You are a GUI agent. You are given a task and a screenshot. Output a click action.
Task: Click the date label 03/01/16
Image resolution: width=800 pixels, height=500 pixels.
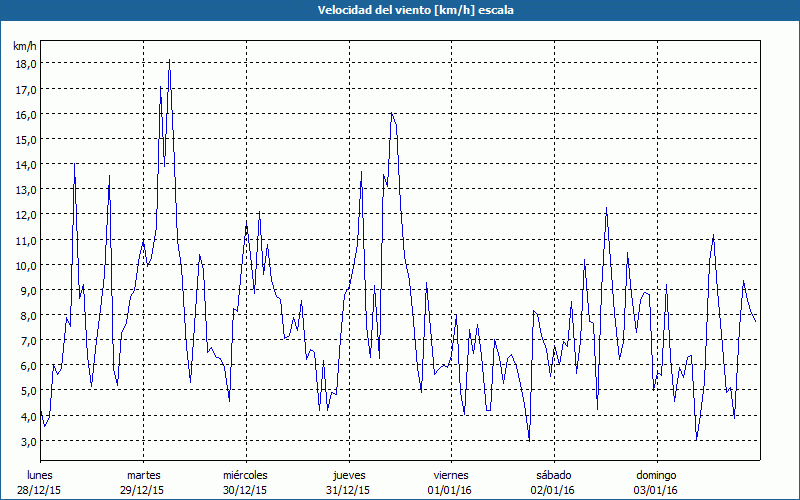coord(656,490)
